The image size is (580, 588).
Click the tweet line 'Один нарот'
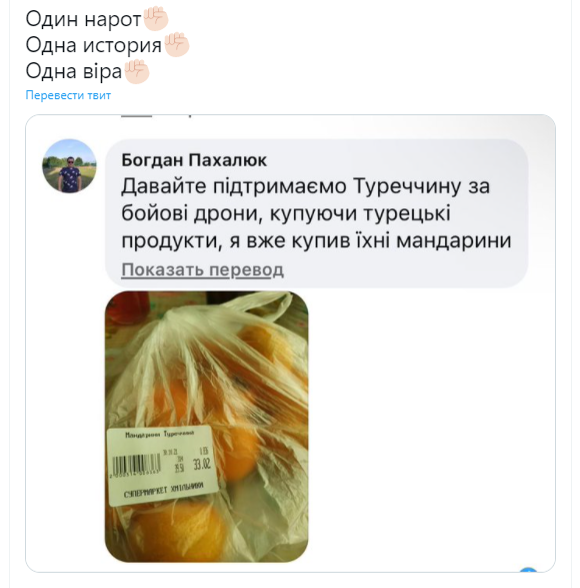pyautogui.click(x=83, y=19)
